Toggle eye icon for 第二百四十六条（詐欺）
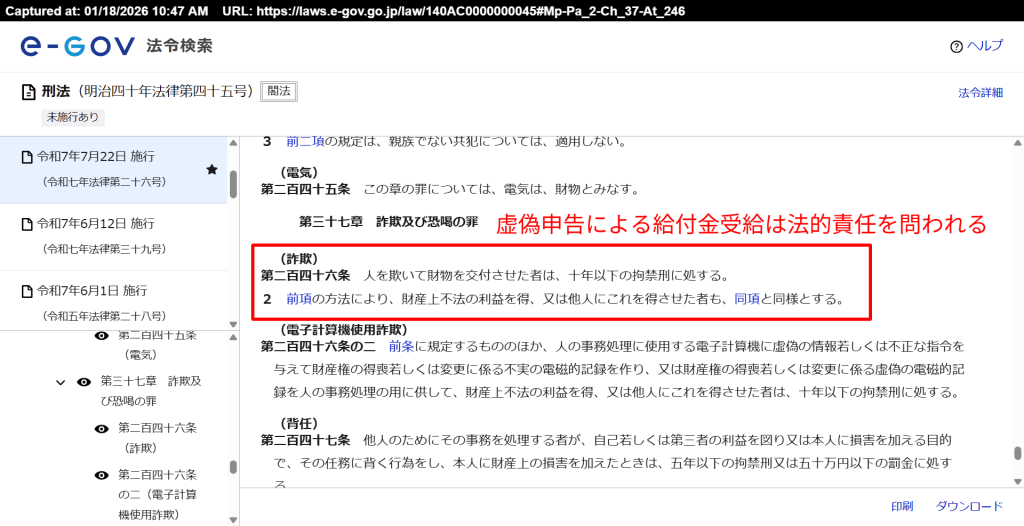1024x526 pixels. [101, 429]
